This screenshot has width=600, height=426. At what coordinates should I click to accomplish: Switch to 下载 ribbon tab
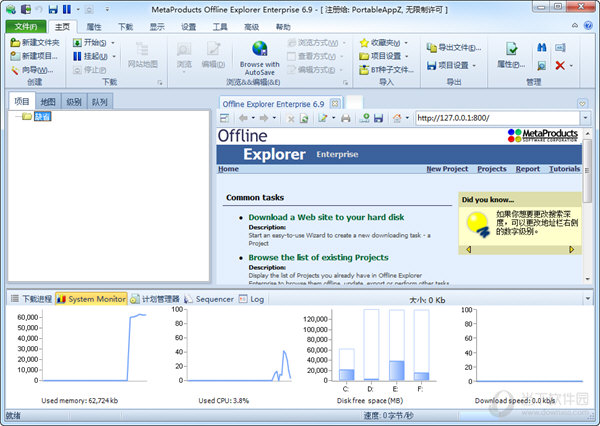[126, 26]
